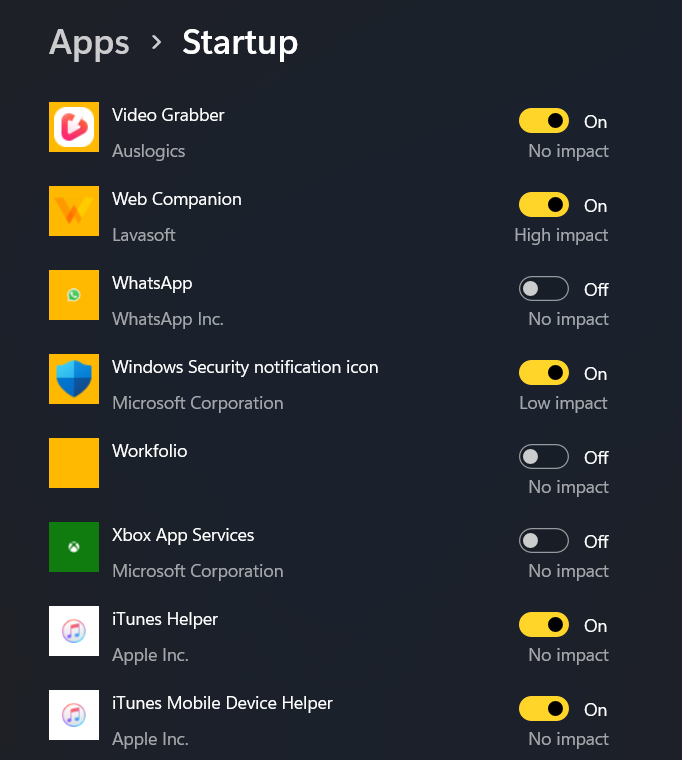Enable WhatsApp startup toggle

click(x=544, y=288)
